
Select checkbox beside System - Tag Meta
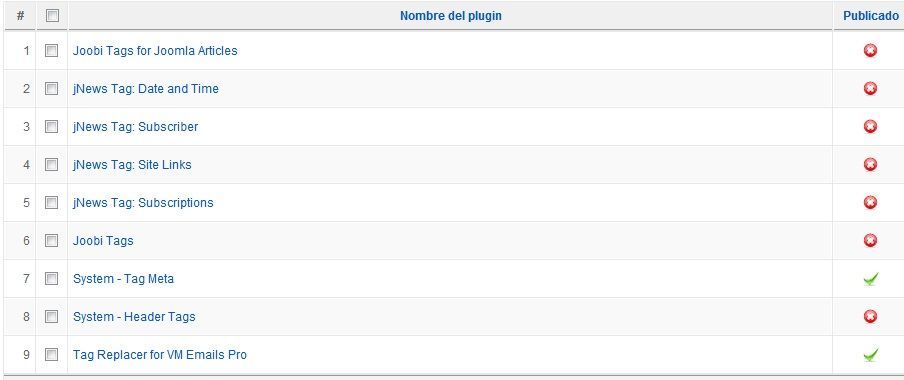tap(51, 279)
